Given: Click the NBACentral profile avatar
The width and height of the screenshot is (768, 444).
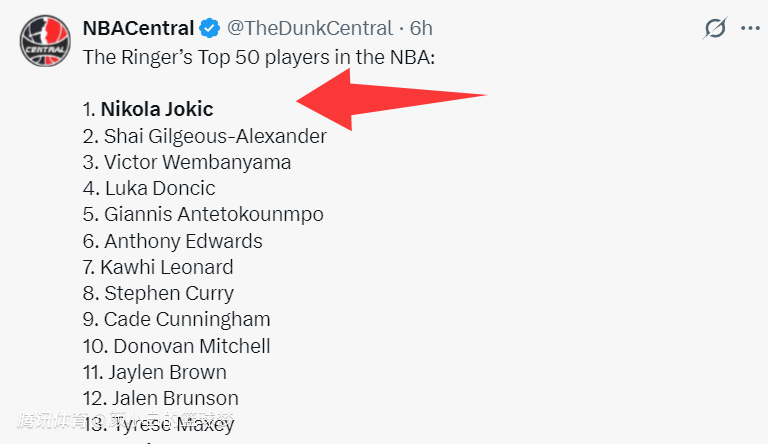Looking at the screenshot, I should click(44, 39).
